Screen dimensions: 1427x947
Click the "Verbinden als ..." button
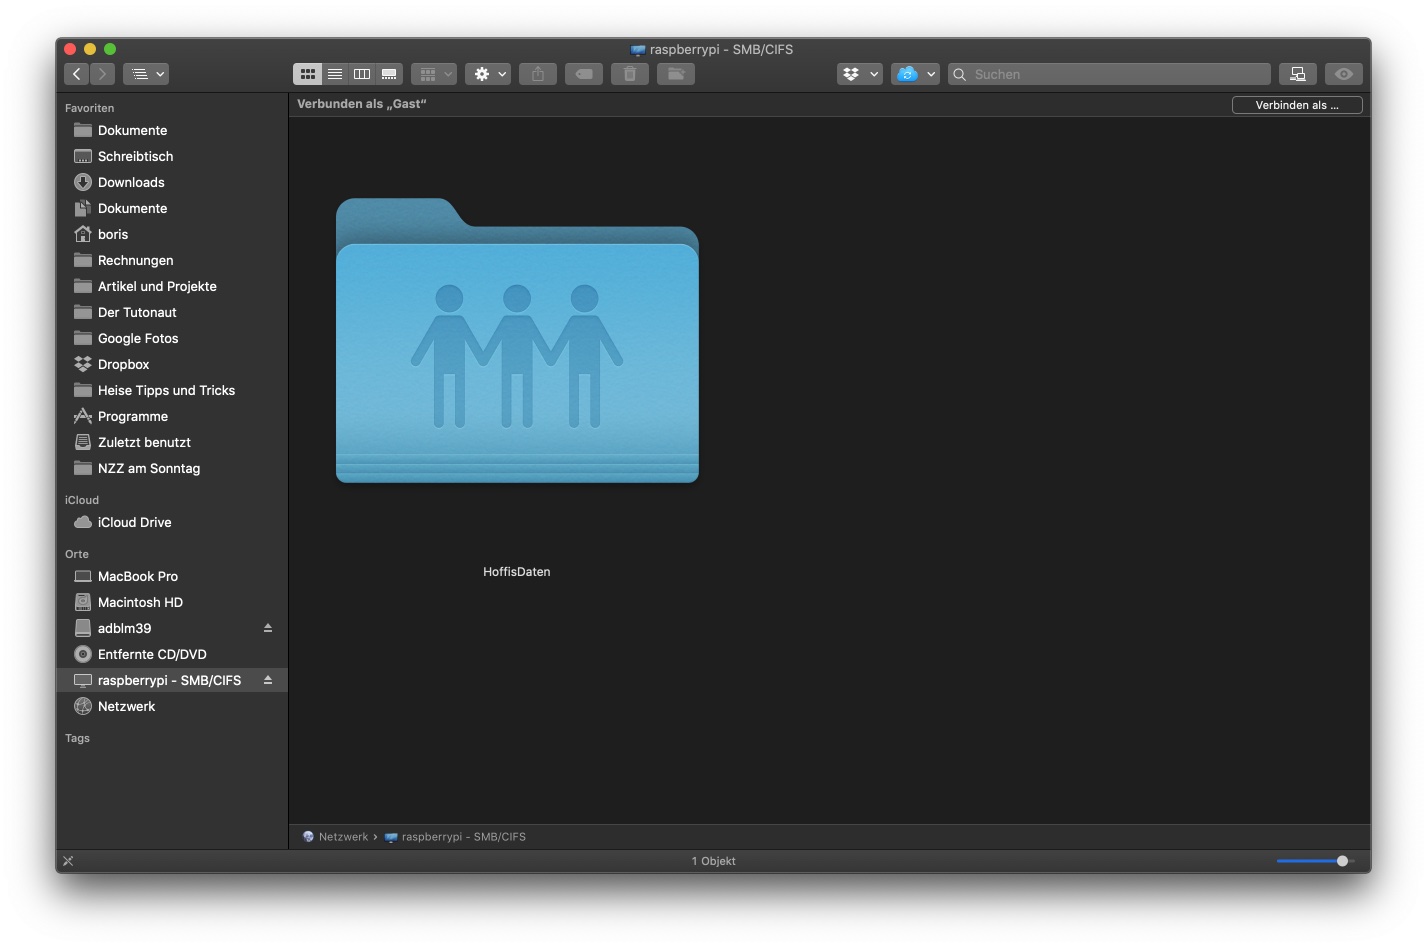[1296, 105]
